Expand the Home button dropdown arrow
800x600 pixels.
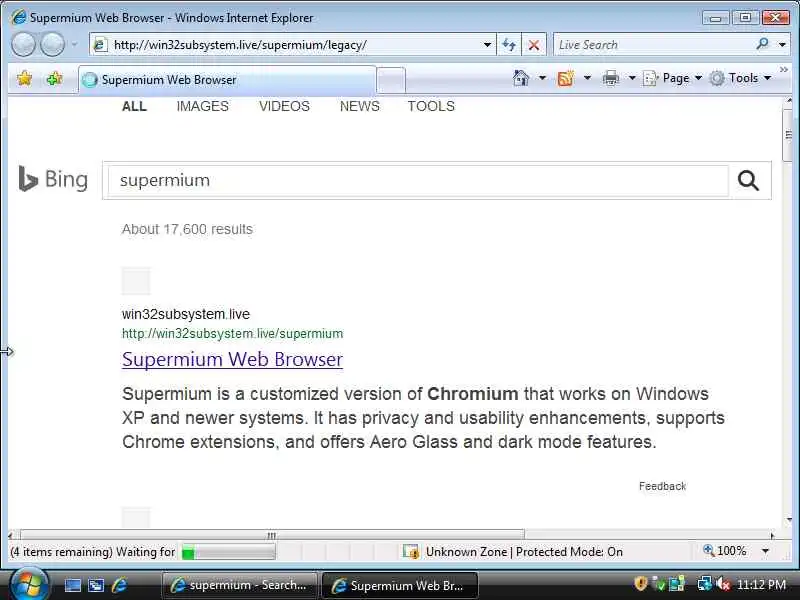click(542, 78)
